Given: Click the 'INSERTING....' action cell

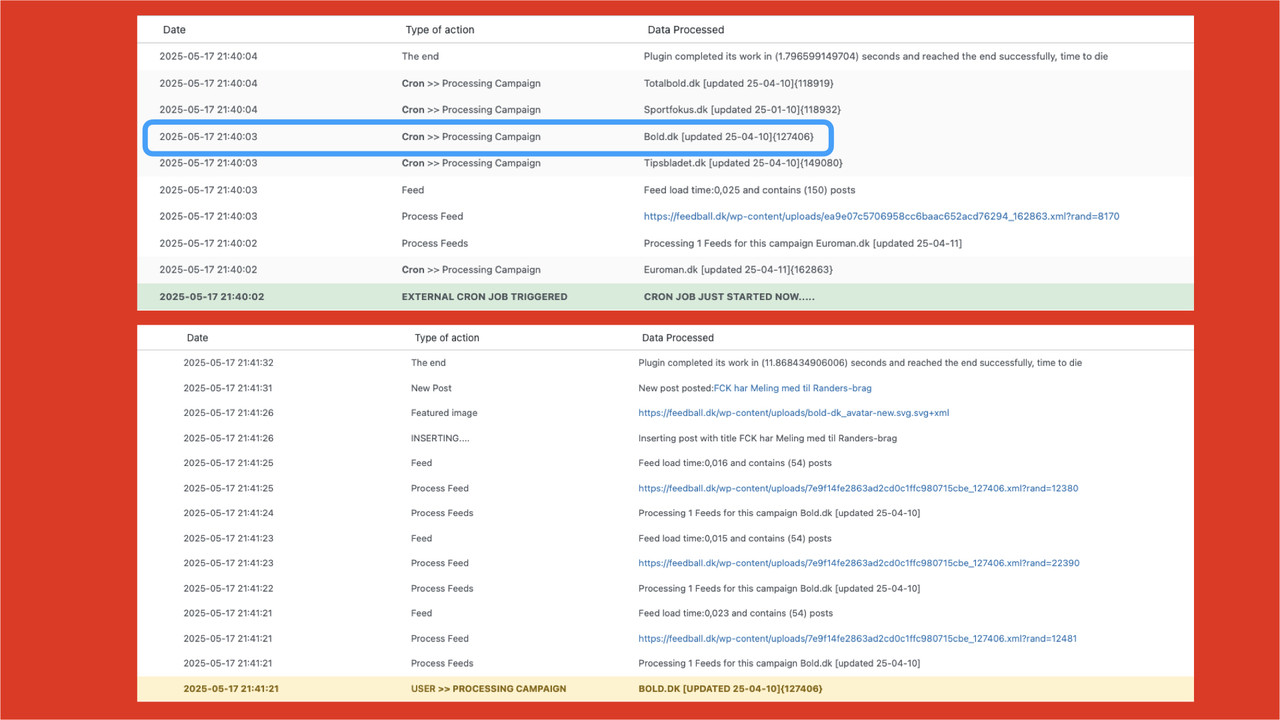Looking at the screenshot, I should [441, 438].
